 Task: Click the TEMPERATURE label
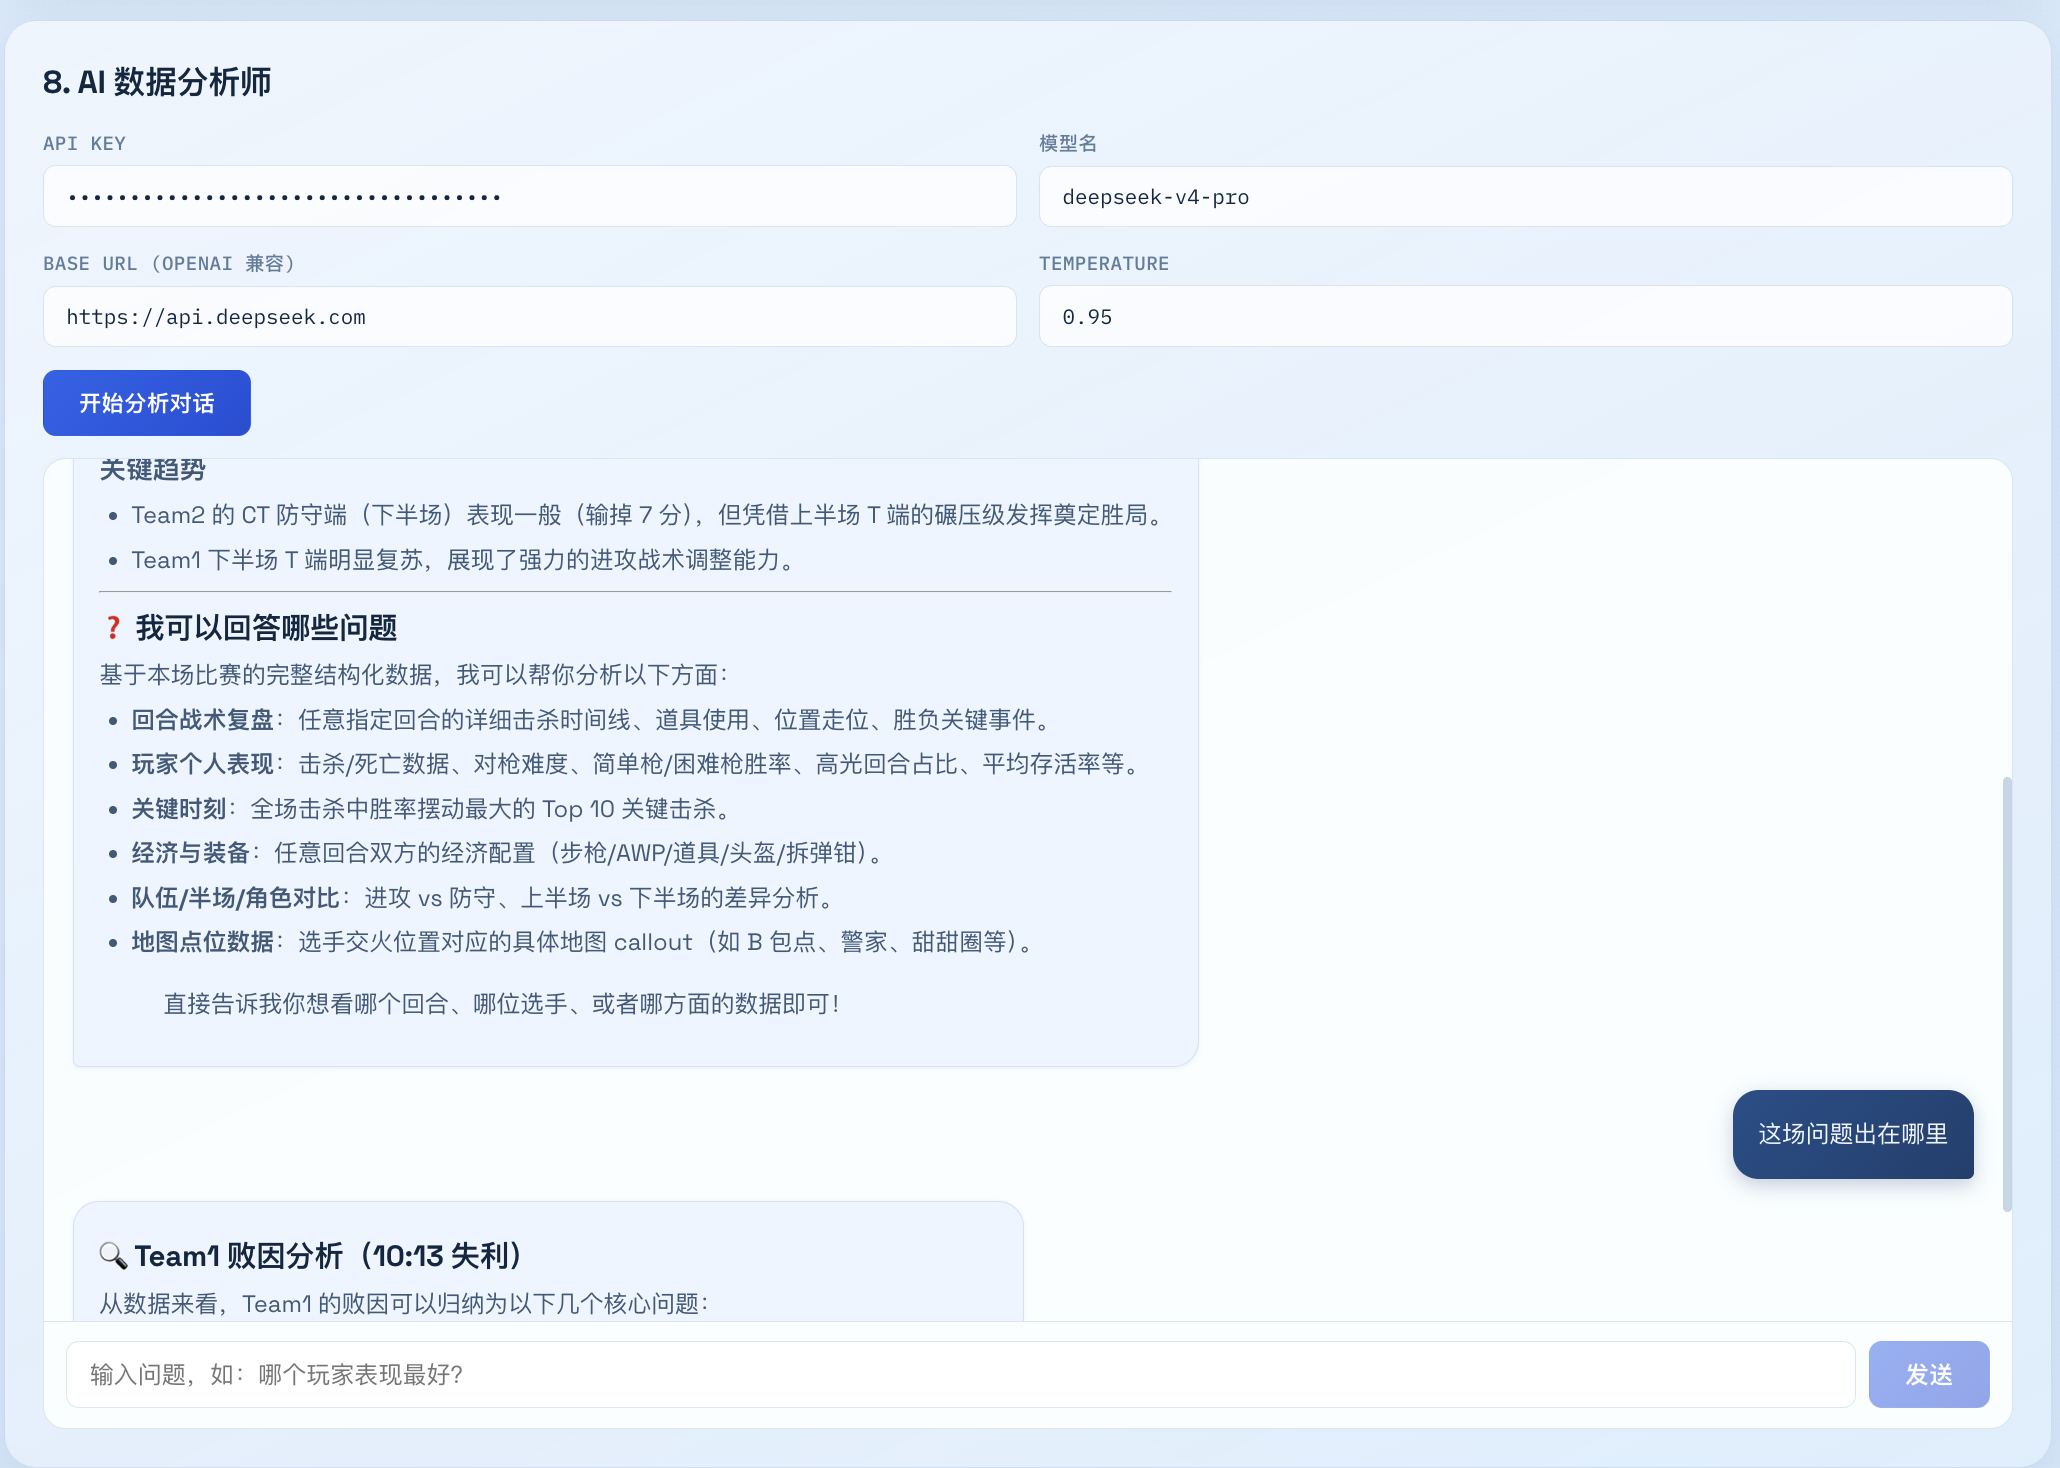(1104, 264)
